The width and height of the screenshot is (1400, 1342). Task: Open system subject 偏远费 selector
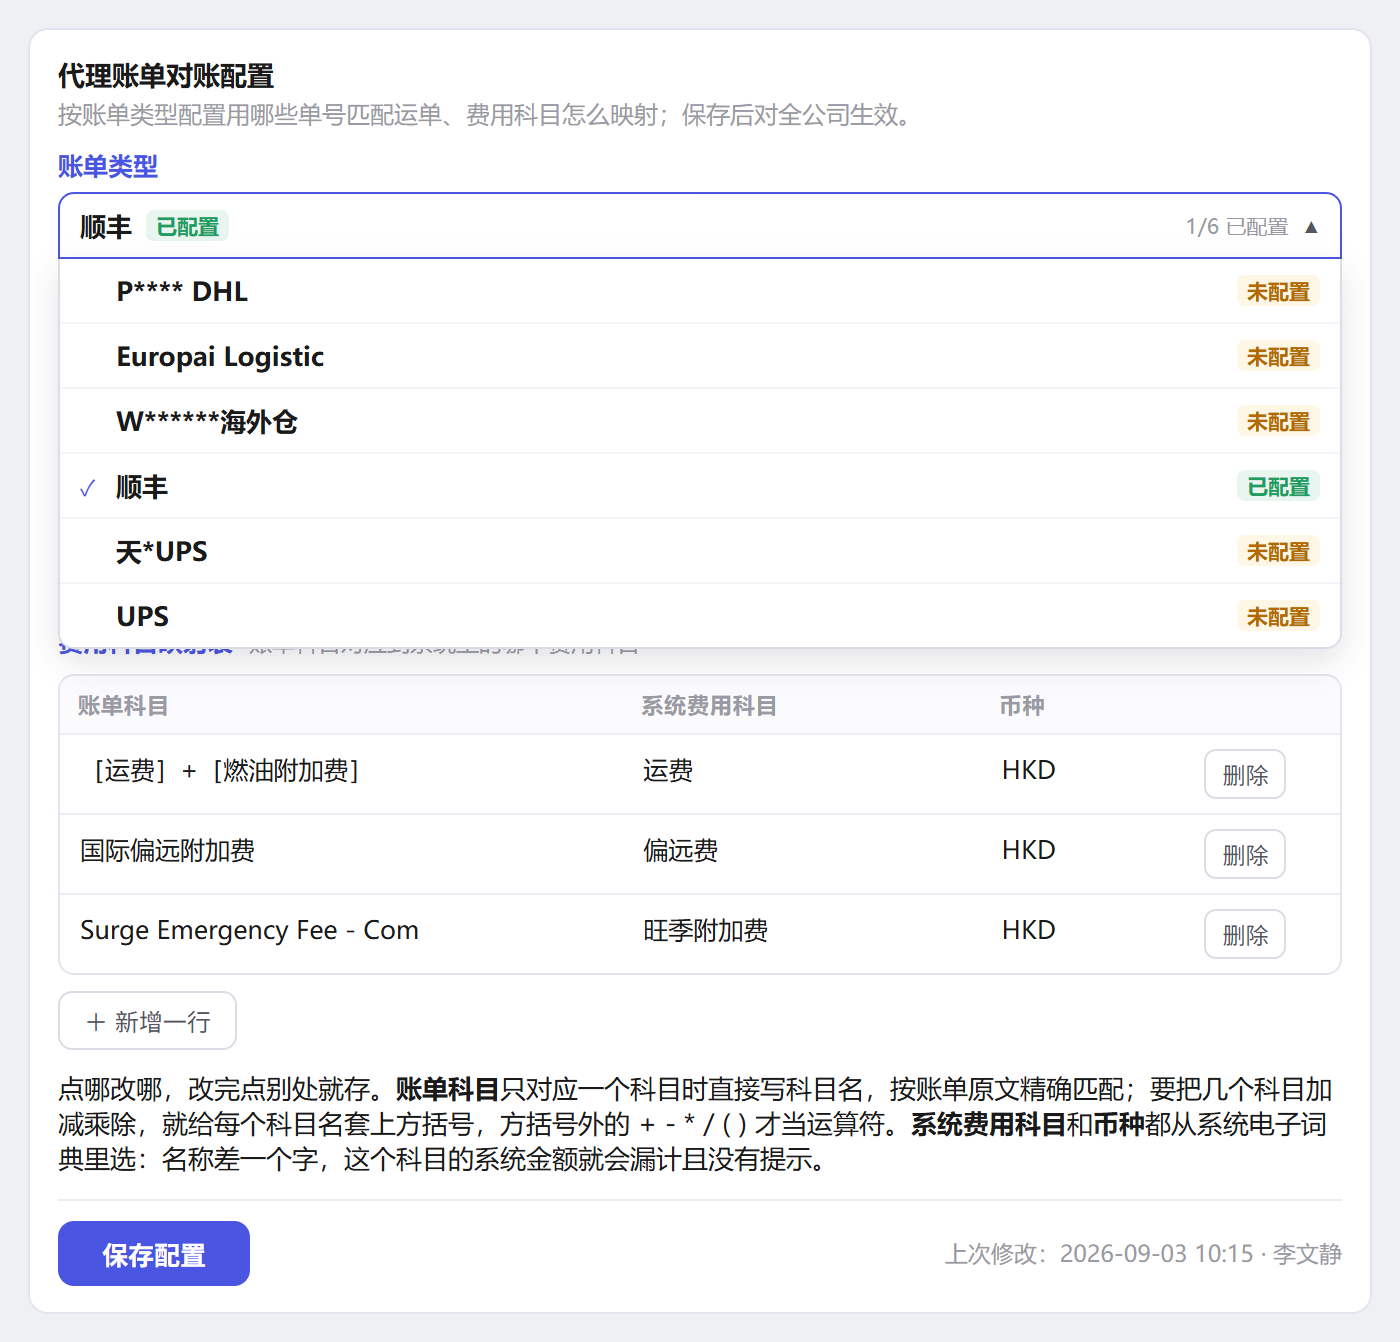click(681, 851)
